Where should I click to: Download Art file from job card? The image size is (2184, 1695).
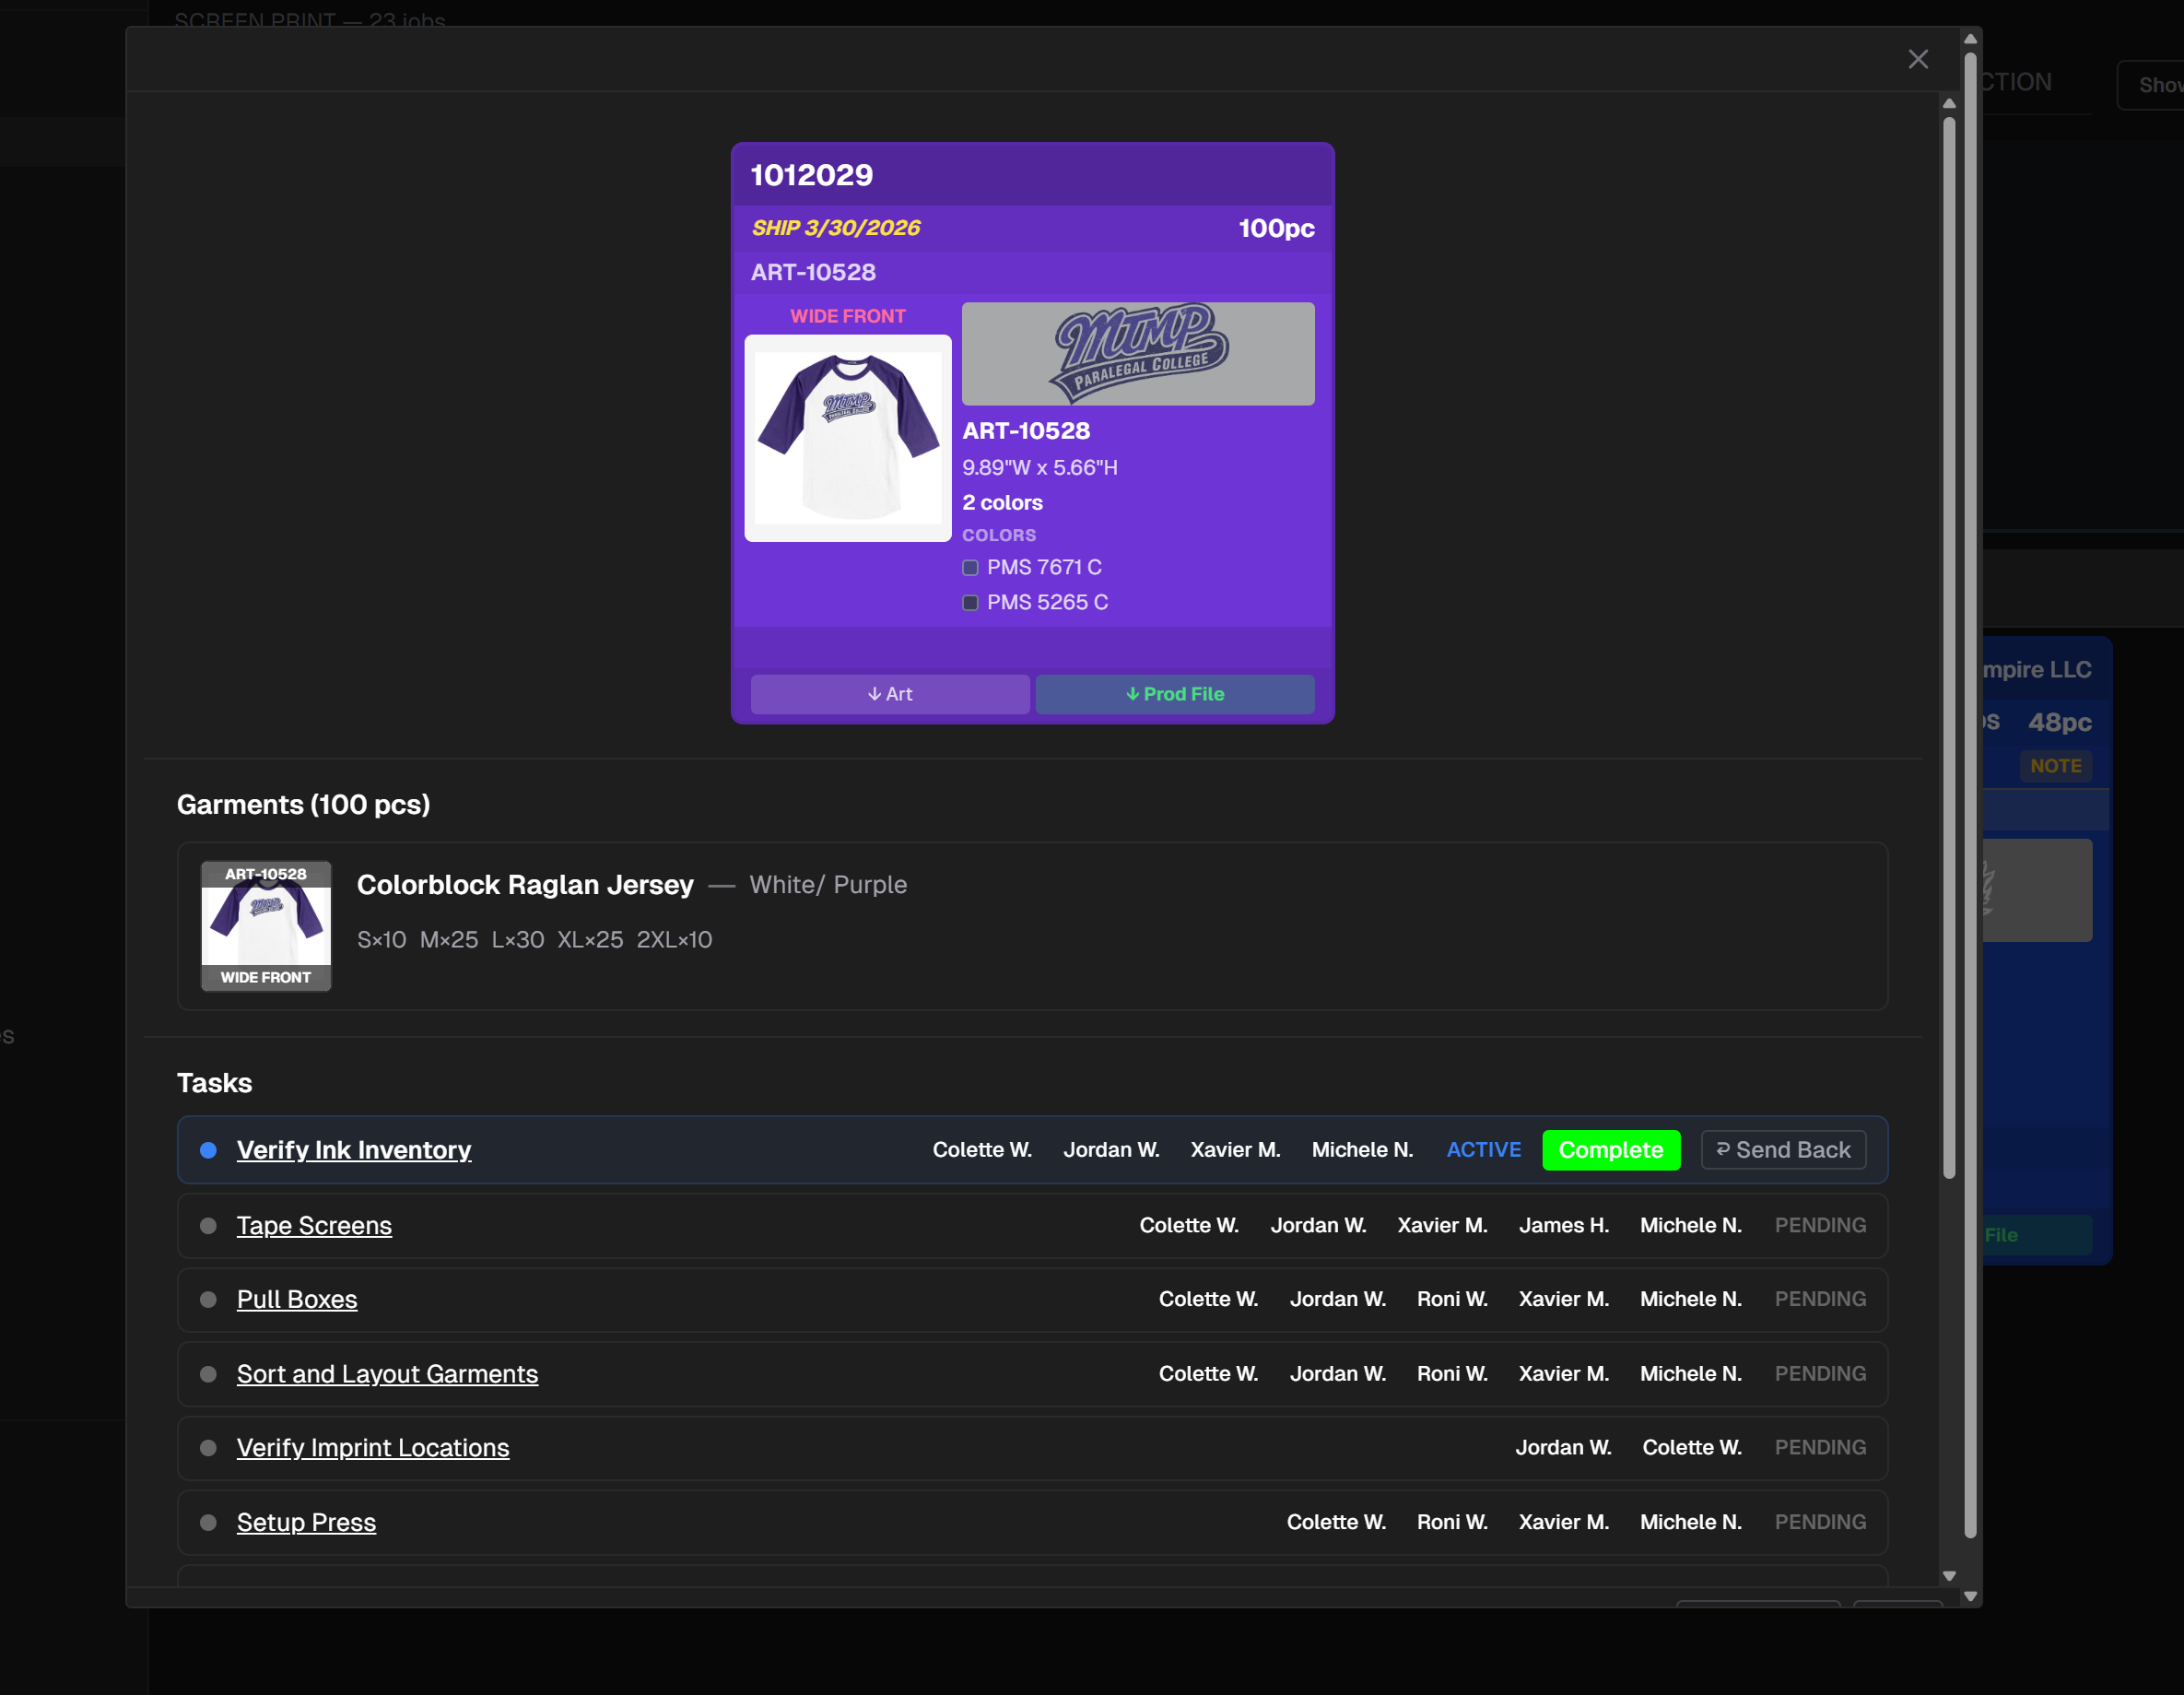pos(889,694)
